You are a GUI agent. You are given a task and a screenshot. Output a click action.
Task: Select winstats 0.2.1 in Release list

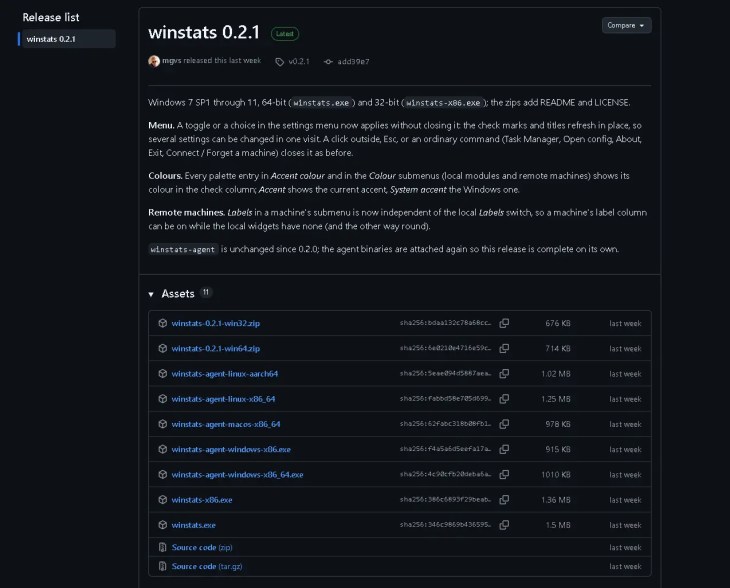(x=69, y=39)
